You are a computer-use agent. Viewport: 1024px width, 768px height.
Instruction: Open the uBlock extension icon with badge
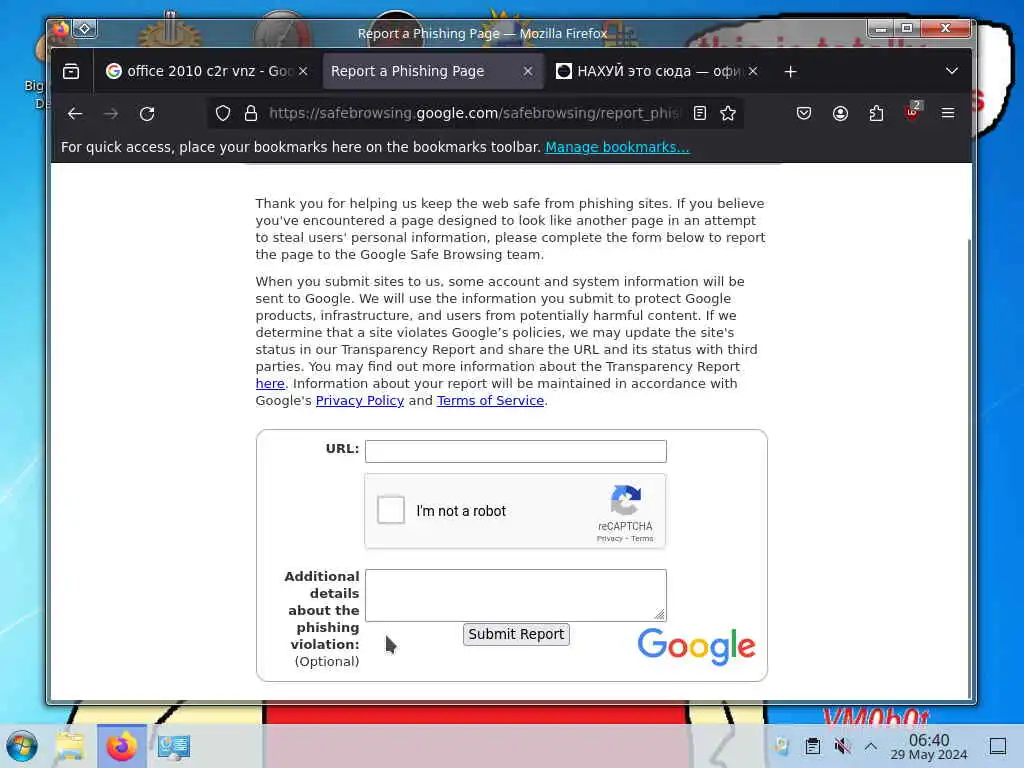coord(912,112)
